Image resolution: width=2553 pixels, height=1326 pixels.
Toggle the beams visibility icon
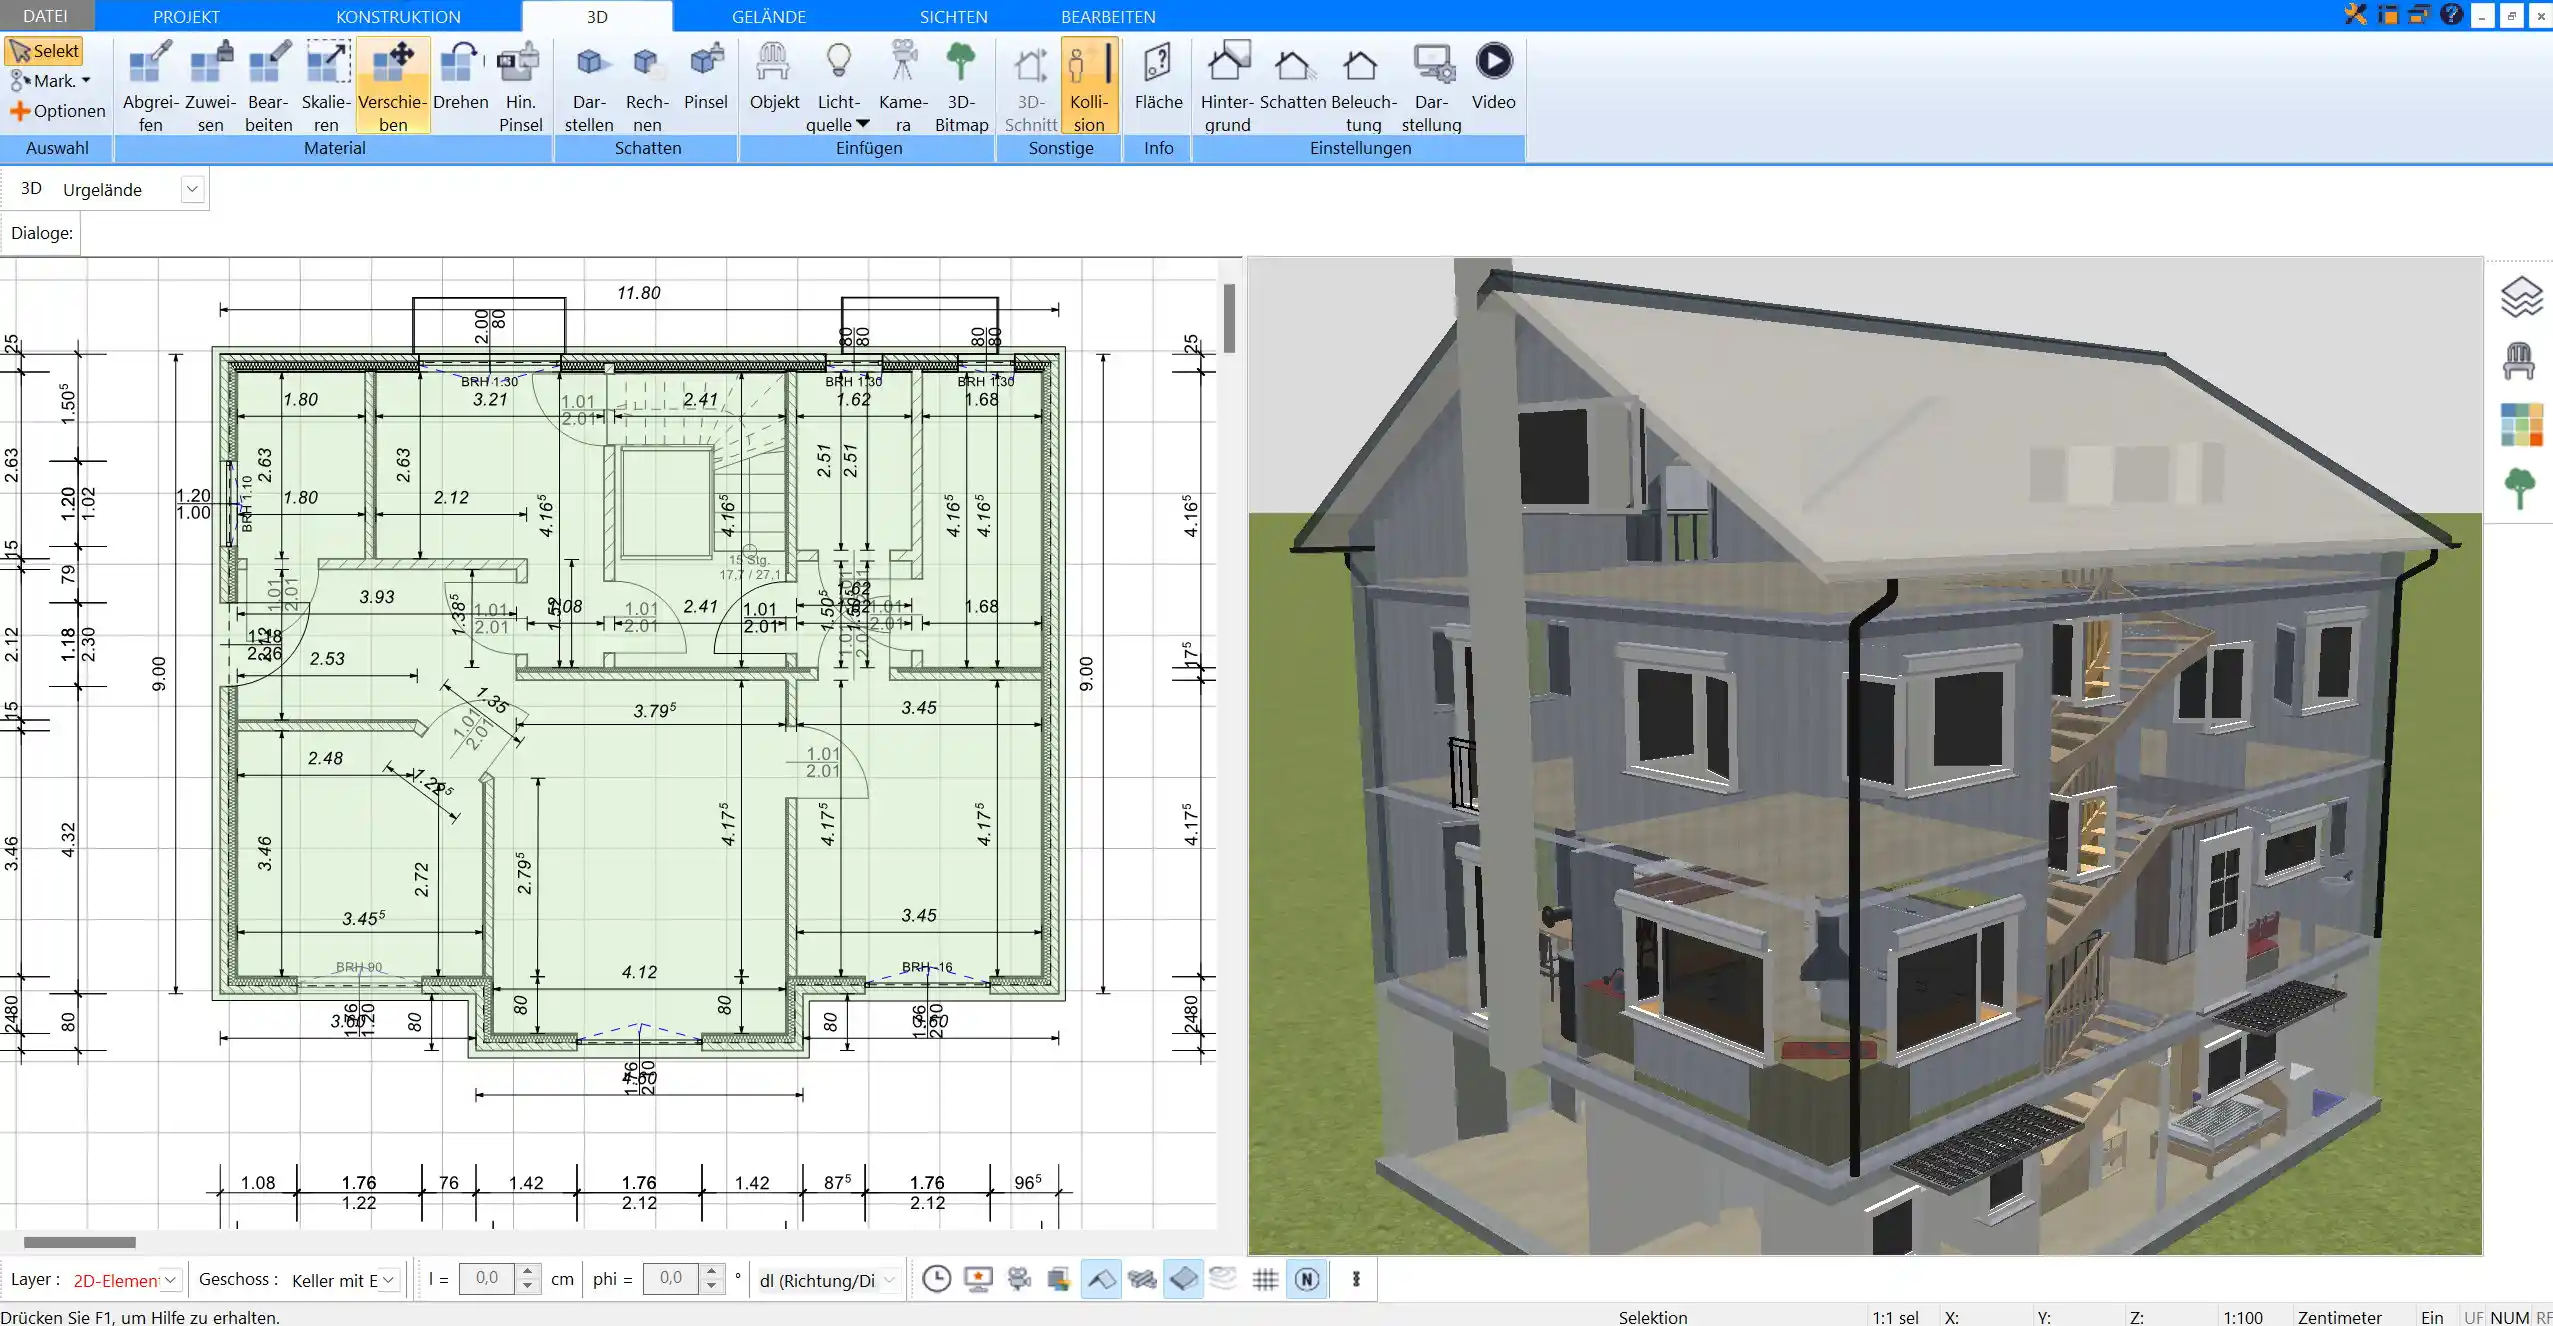coord(1142,1279)
